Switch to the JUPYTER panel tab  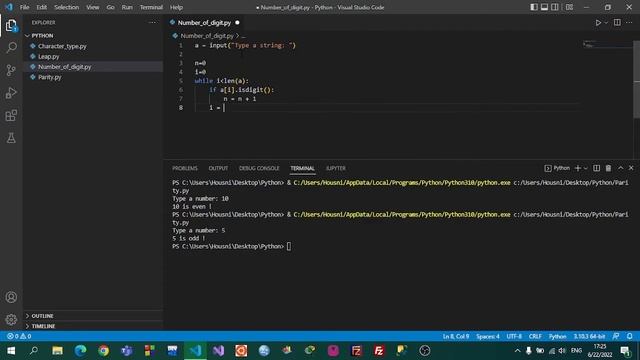point(336,168)
